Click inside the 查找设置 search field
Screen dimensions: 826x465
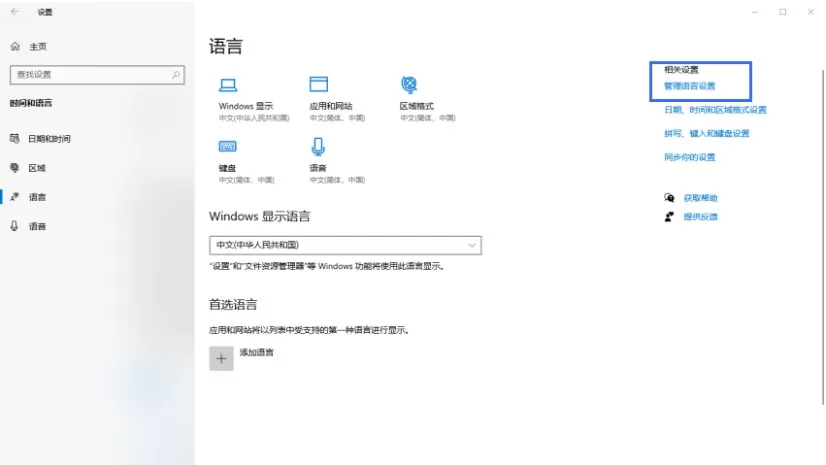point(97,75)
